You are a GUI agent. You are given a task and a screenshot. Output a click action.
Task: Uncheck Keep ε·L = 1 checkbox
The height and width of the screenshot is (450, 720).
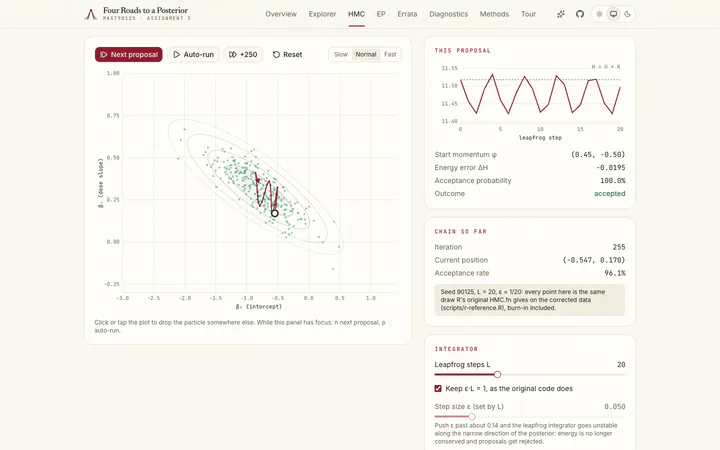coord(438,388)
